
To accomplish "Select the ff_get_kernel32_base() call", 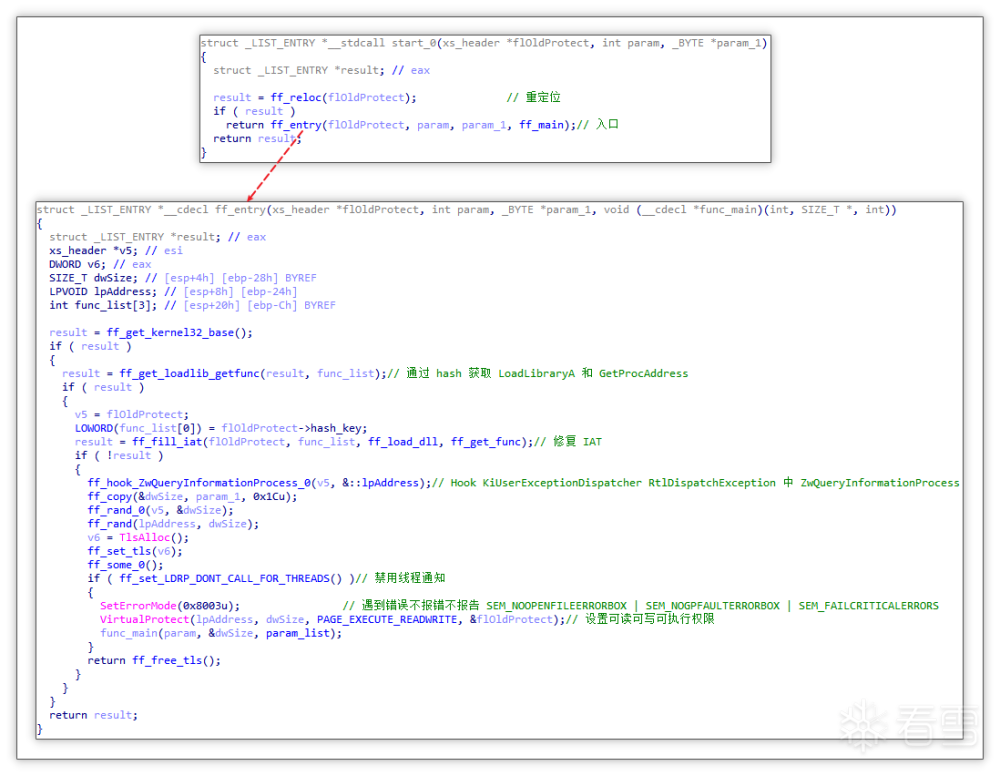I will (179, 333).
